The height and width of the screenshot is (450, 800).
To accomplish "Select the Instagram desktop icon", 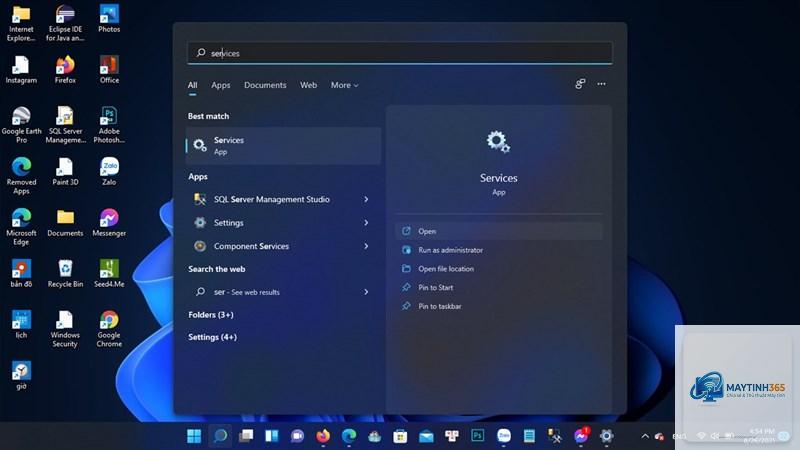I will [x=21, y=70].
